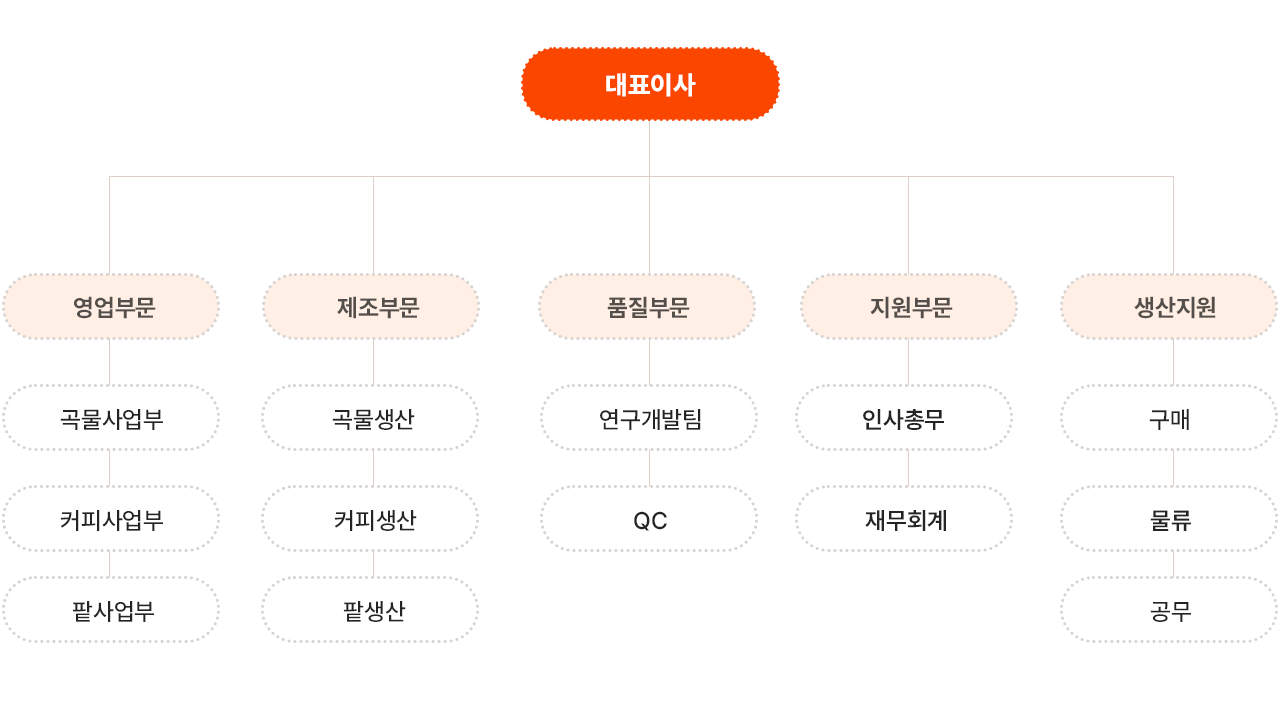Choose the 팥생산 team box

click(371, 610)
